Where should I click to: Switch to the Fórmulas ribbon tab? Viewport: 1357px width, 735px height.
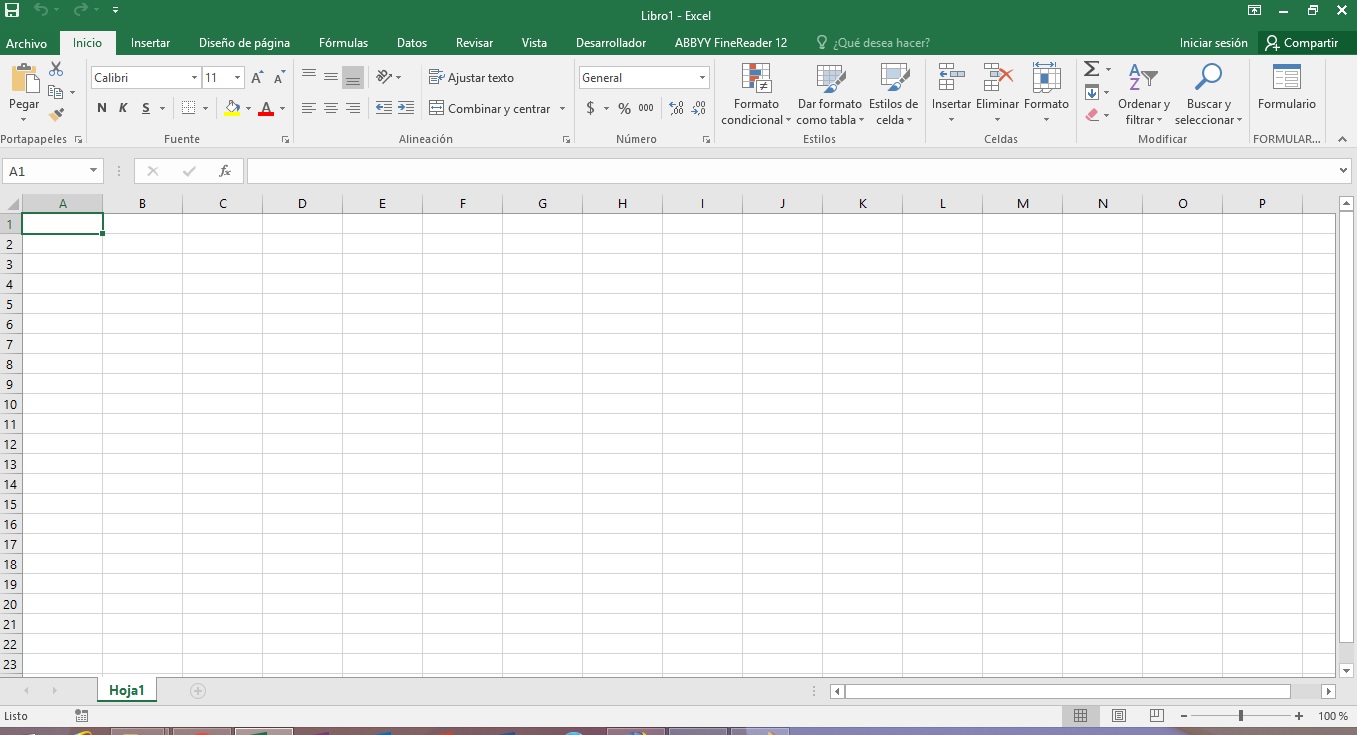tap(343, 42)
